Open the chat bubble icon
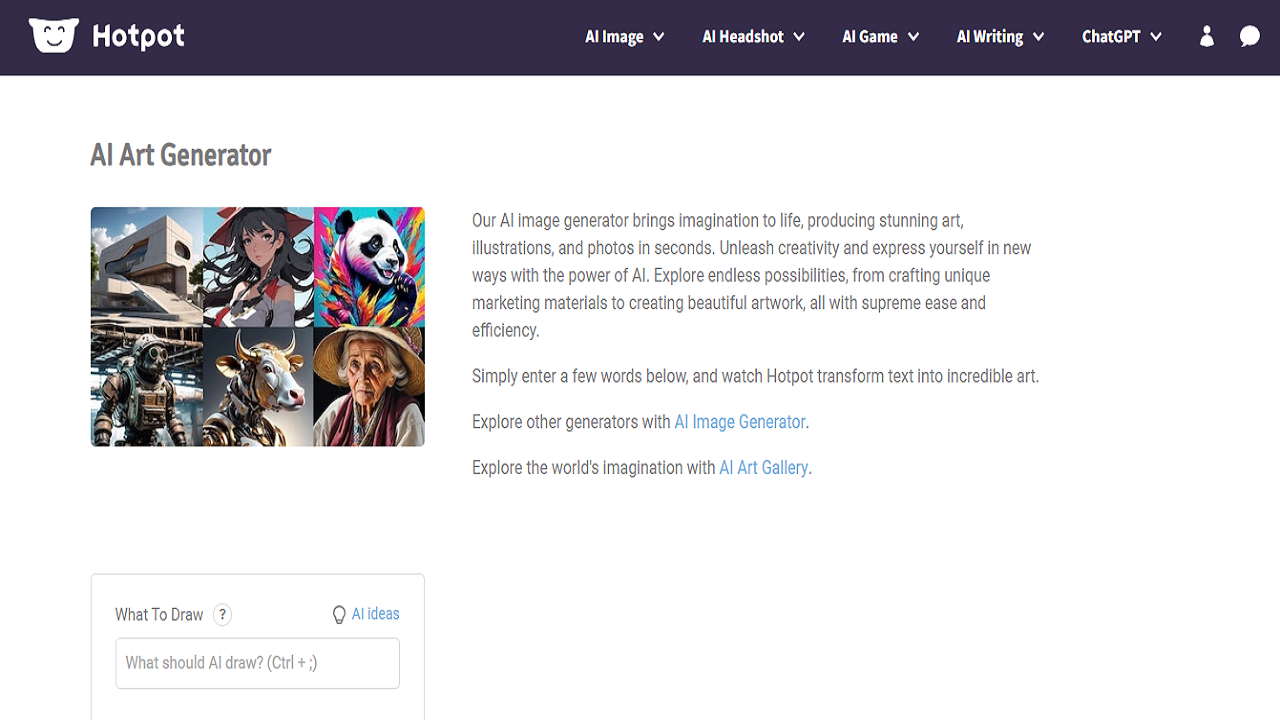The width and height of the screenshot is (1280, 720). coord(1249,37)
